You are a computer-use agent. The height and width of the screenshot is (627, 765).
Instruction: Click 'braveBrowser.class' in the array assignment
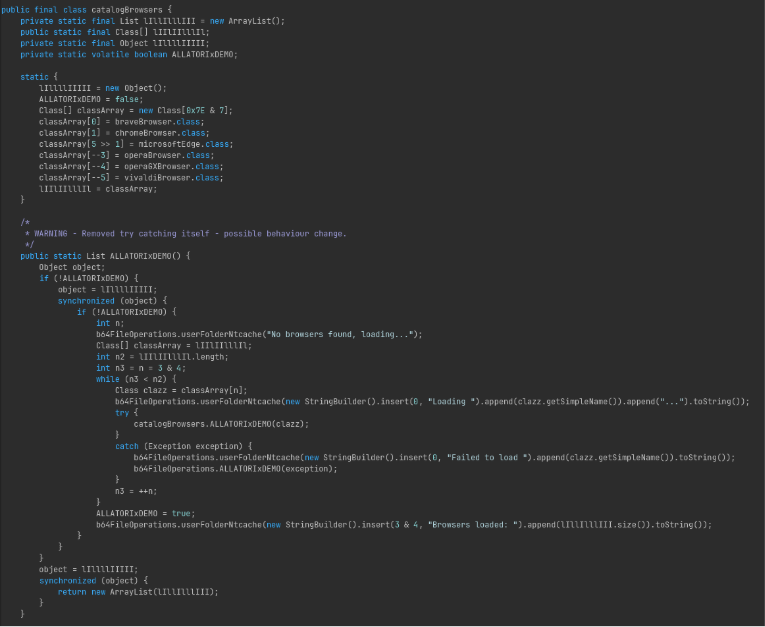tap(158, 122)
